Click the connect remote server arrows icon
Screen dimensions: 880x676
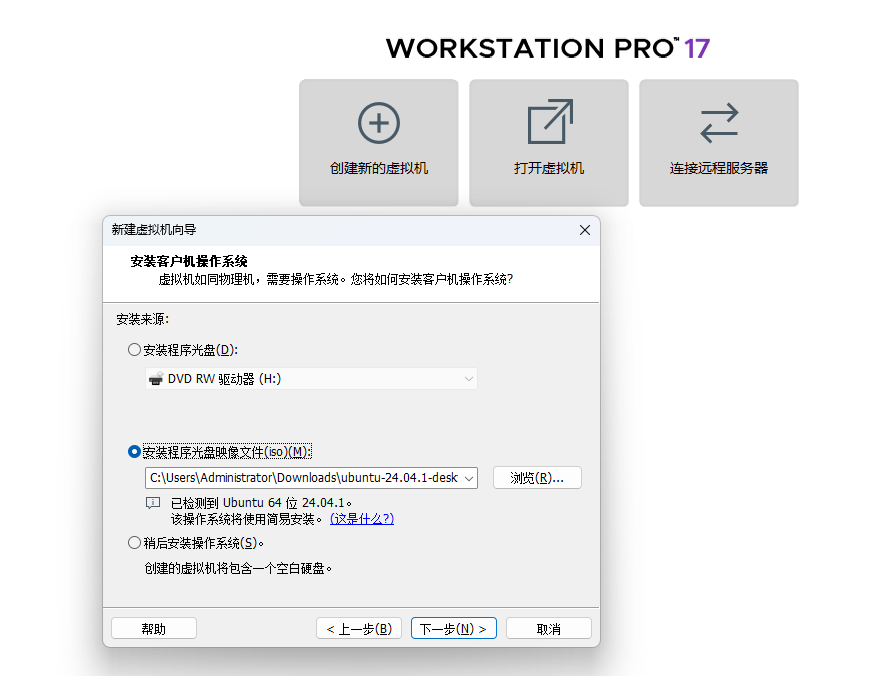[x=719, y=123]
